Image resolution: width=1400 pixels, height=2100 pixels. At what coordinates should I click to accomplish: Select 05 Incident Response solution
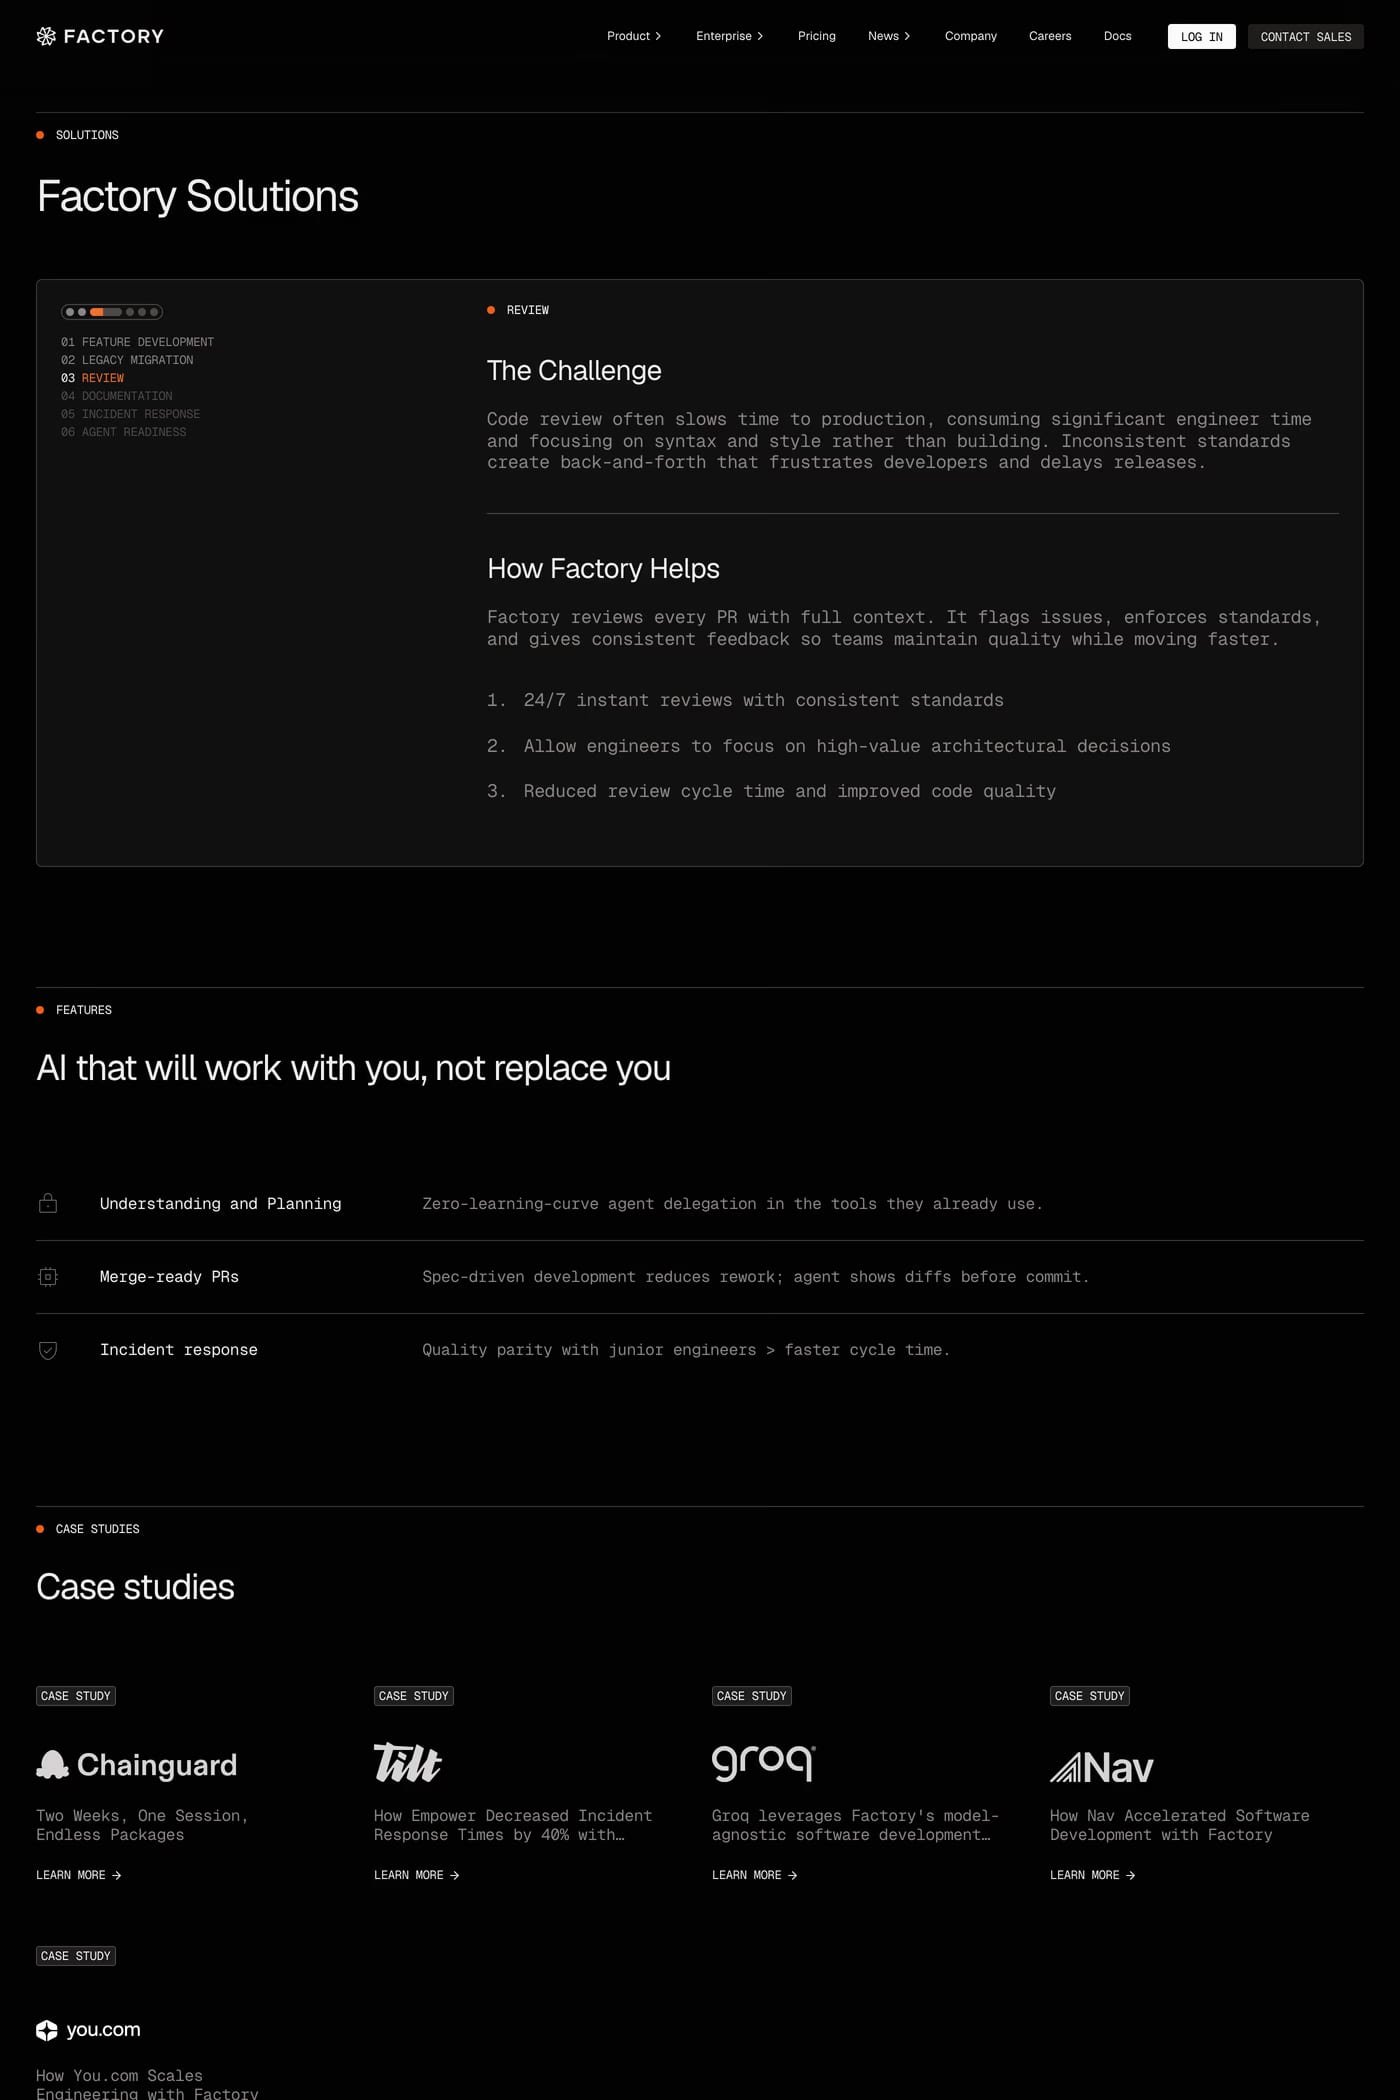tap(131, 414)
